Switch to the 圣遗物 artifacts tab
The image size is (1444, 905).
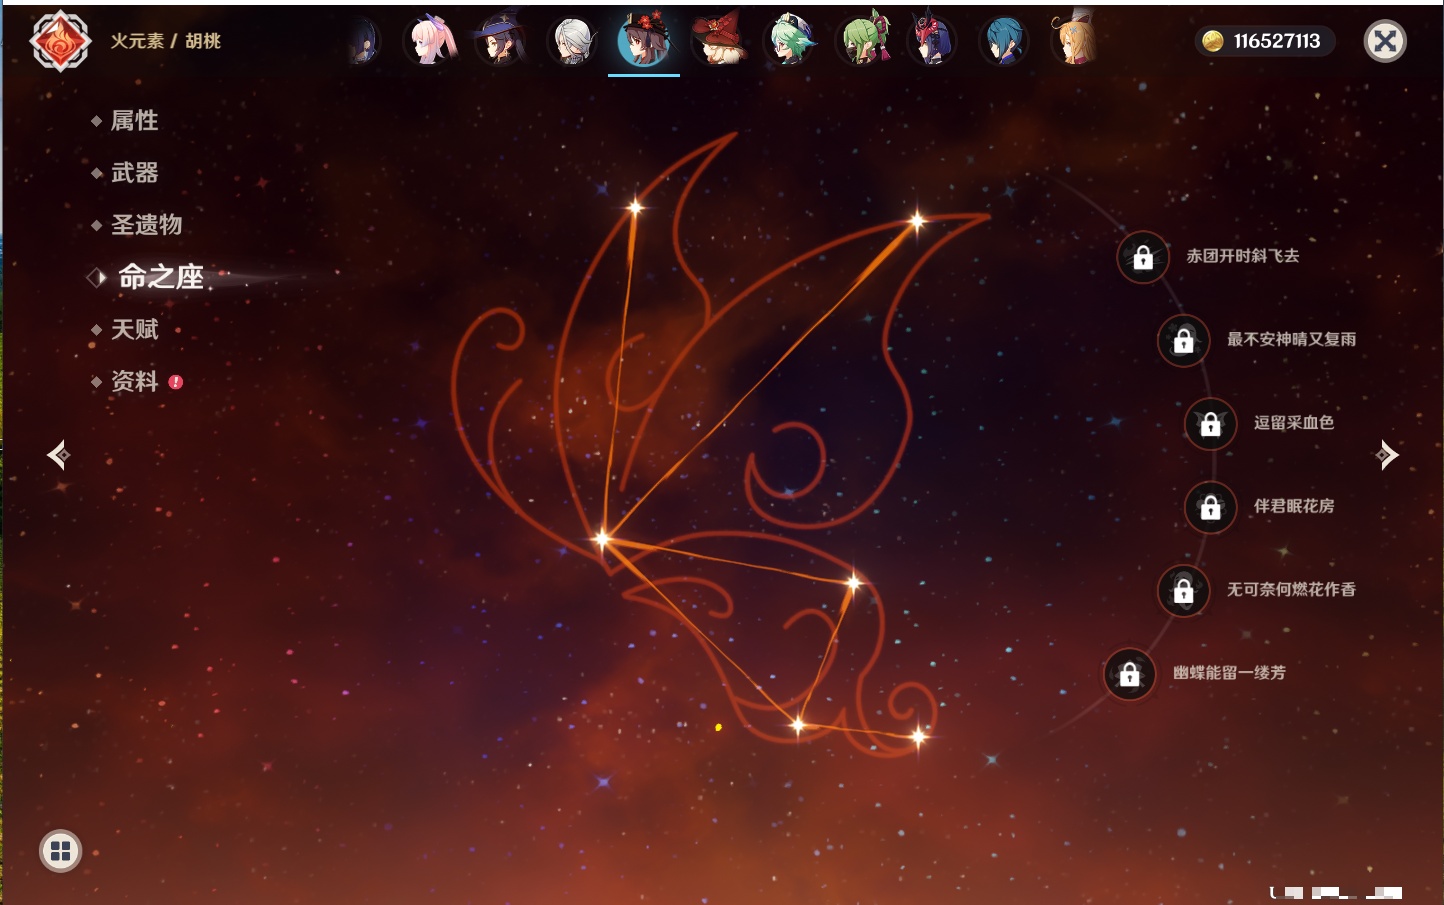pyautogui.click(x=146, y=225)
